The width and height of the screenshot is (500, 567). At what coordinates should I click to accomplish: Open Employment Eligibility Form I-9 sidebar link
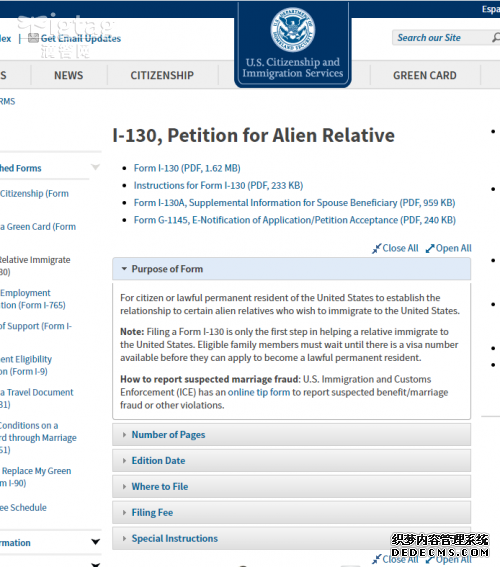26,365
